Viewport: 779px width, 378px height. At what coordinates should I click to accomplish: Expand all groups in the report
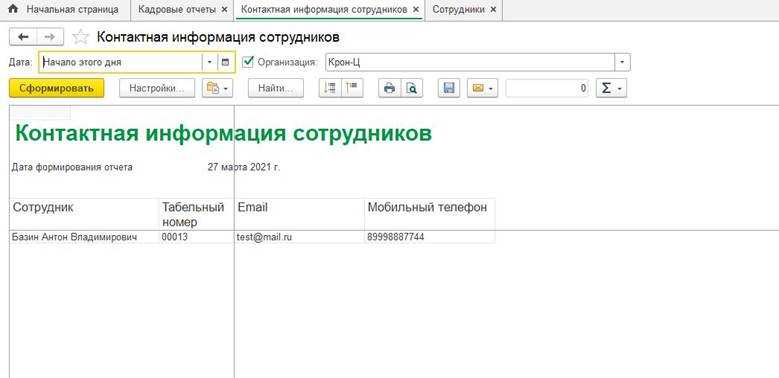tap(330, 88)
